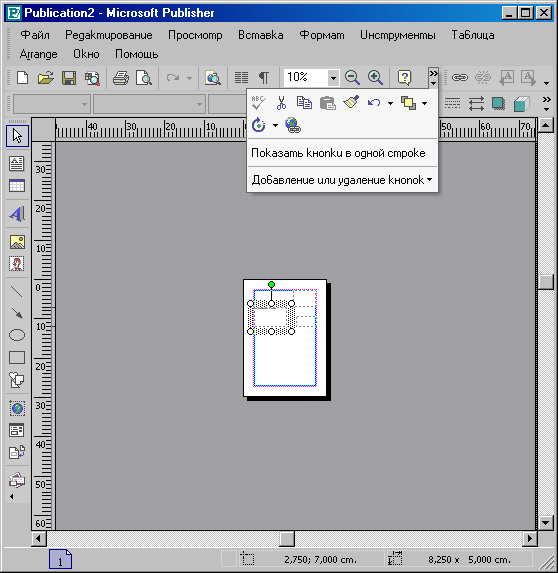Select the Clip Organizer Frame tool
Viewport: 558px width, 573px height.
click(17, 263)
